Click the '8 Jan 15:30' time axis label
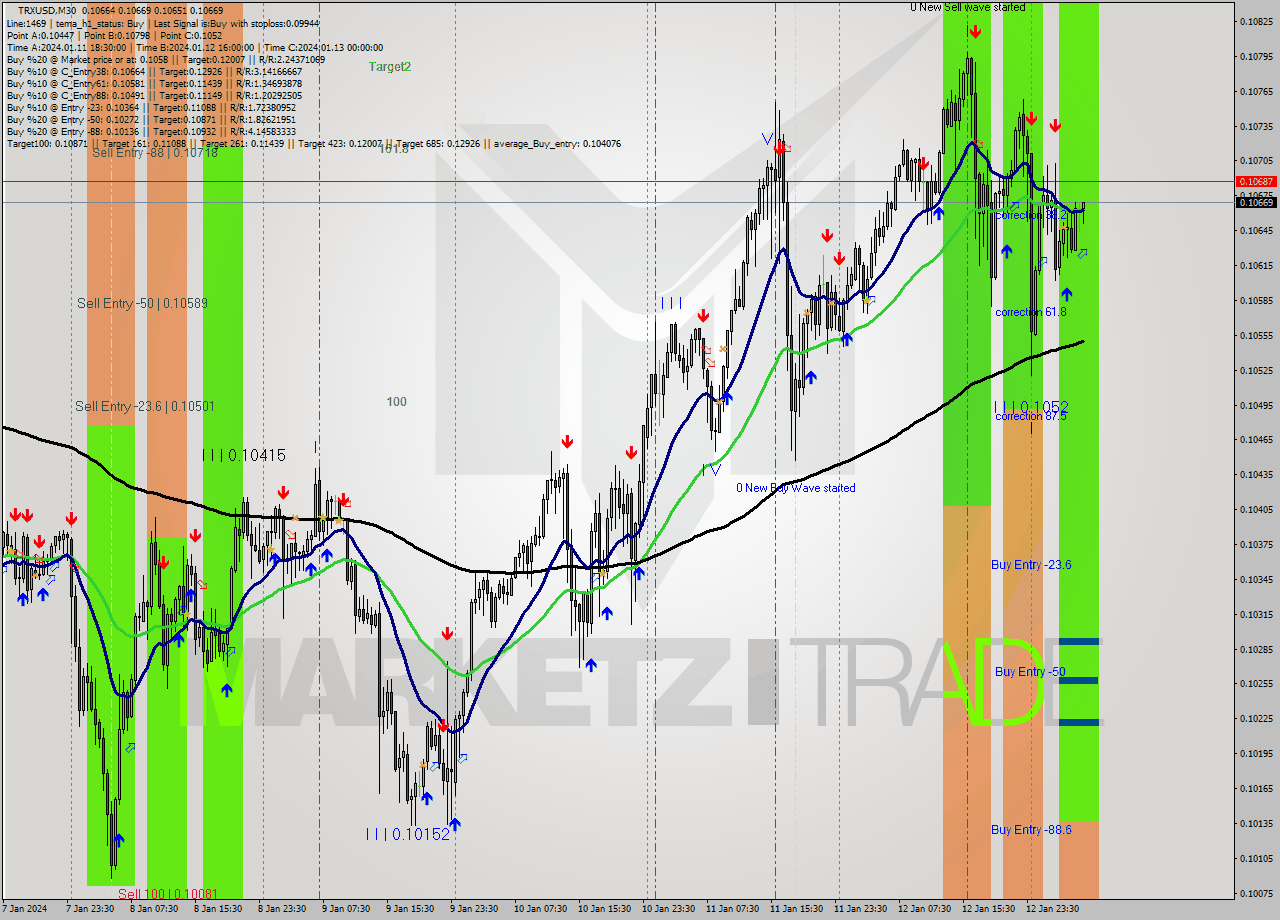The image size is (1280, 920). [216, 909]
